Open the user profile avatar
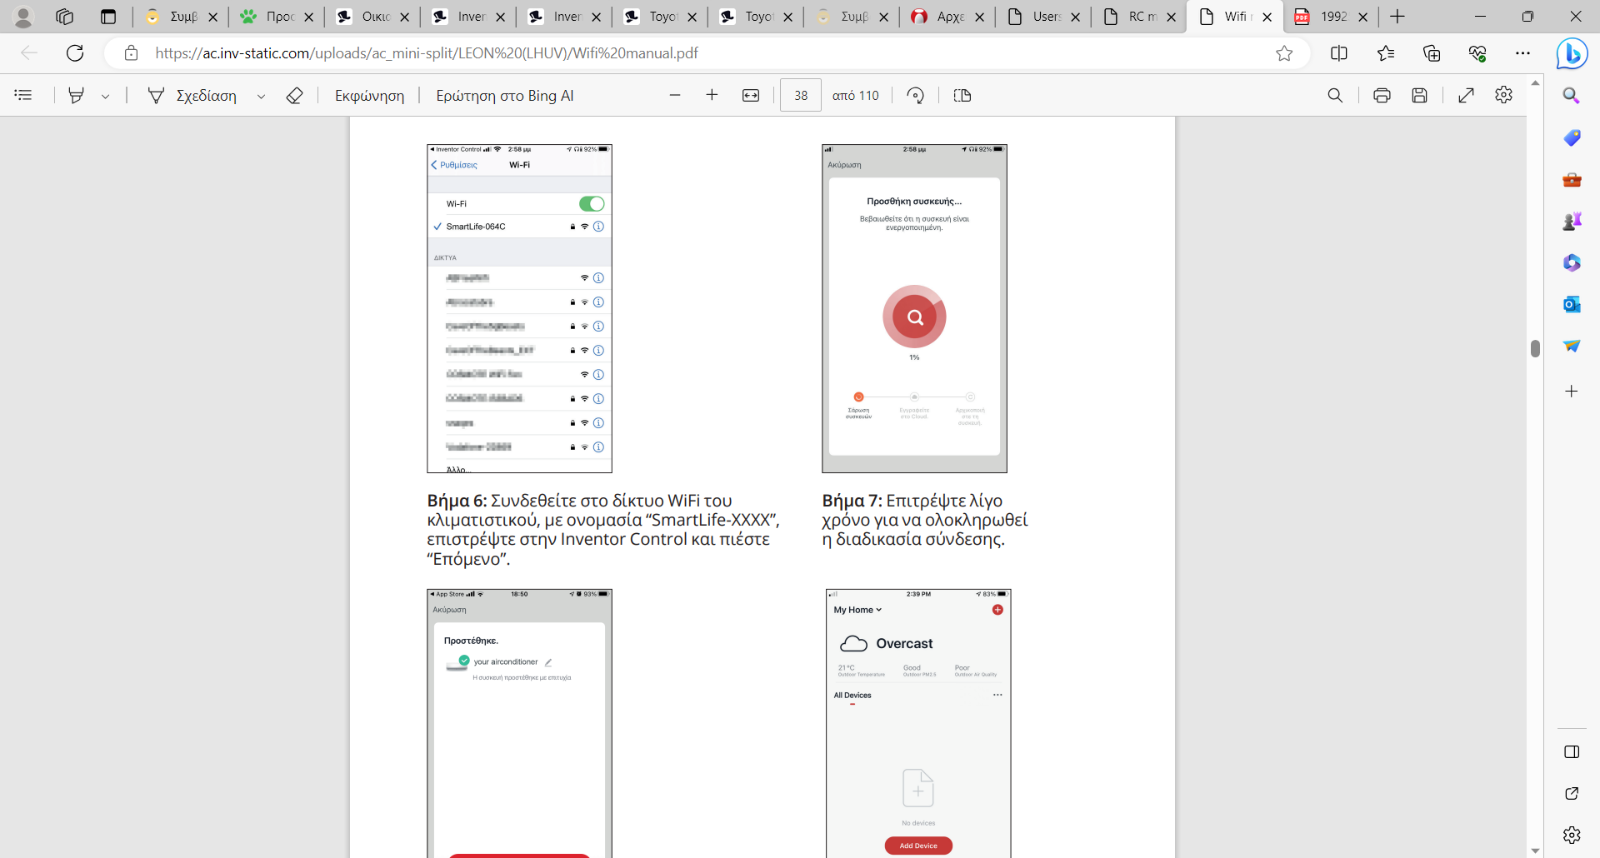 click(x=24, y=17)
